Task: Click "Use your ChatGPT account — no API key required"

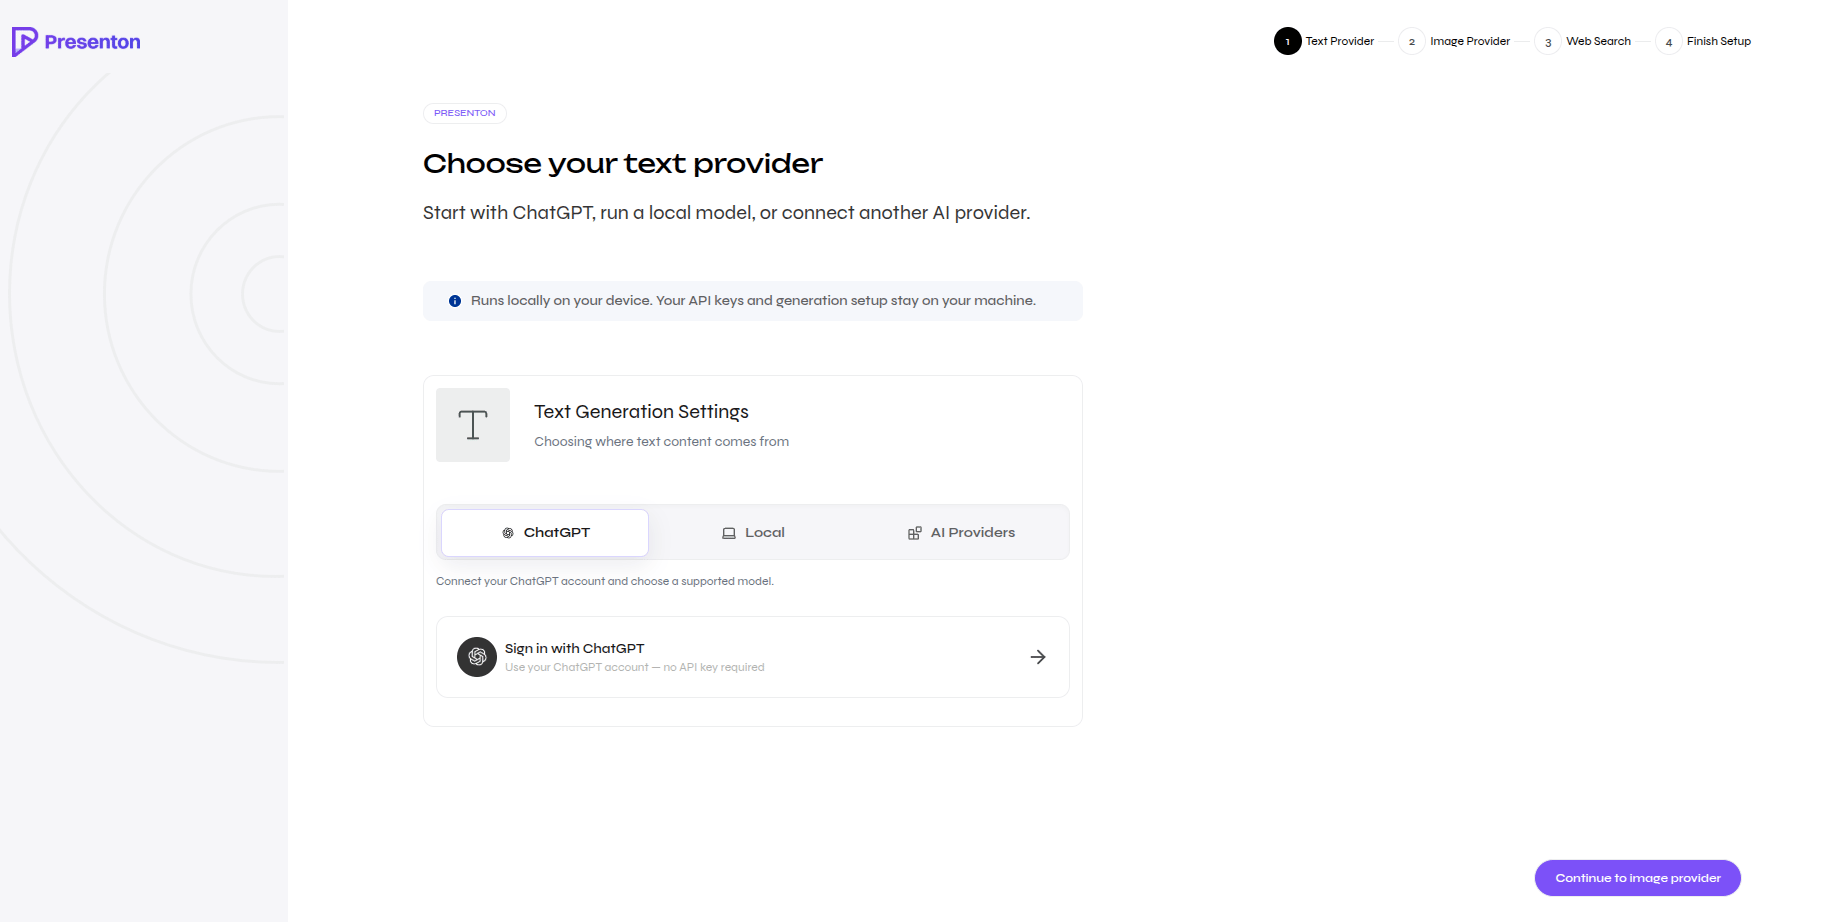Action: pos(634,668)
